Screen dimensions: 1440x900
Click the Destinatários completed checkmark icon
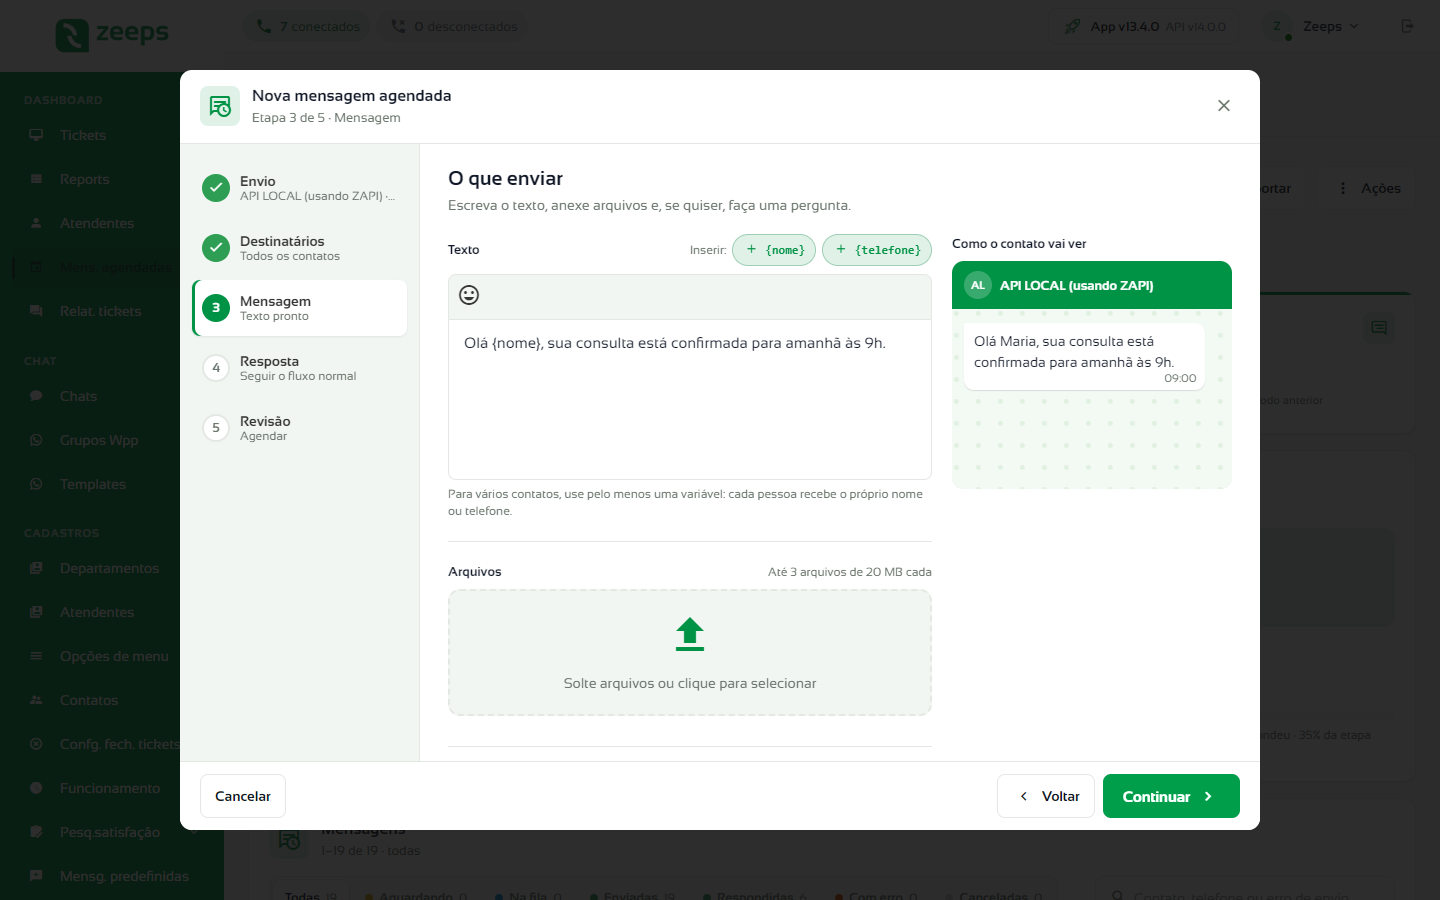pos(216,248)
